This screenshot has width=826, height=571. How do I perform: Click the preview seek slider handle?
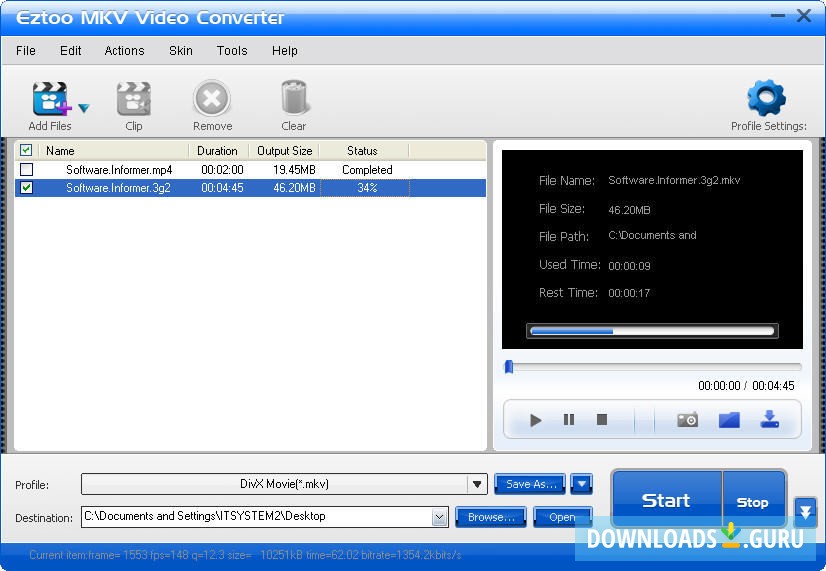coord(509,367)
